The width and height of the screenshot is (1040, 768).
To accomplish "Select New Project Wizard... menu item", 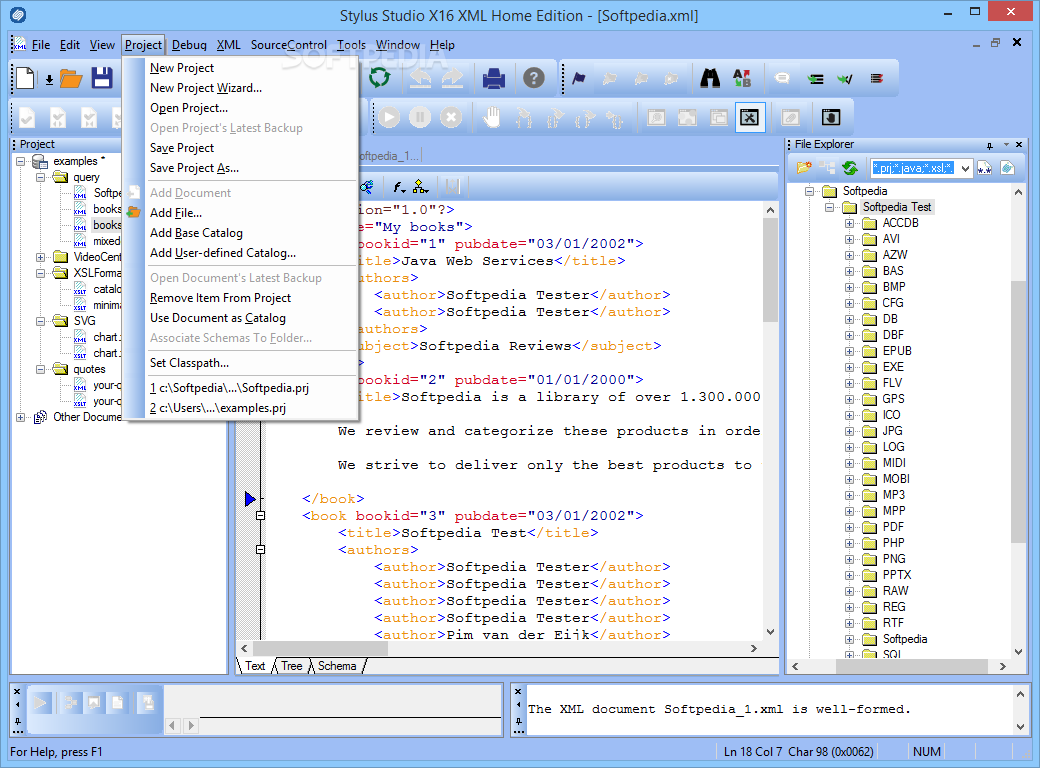I will click(x=206, y=88).
